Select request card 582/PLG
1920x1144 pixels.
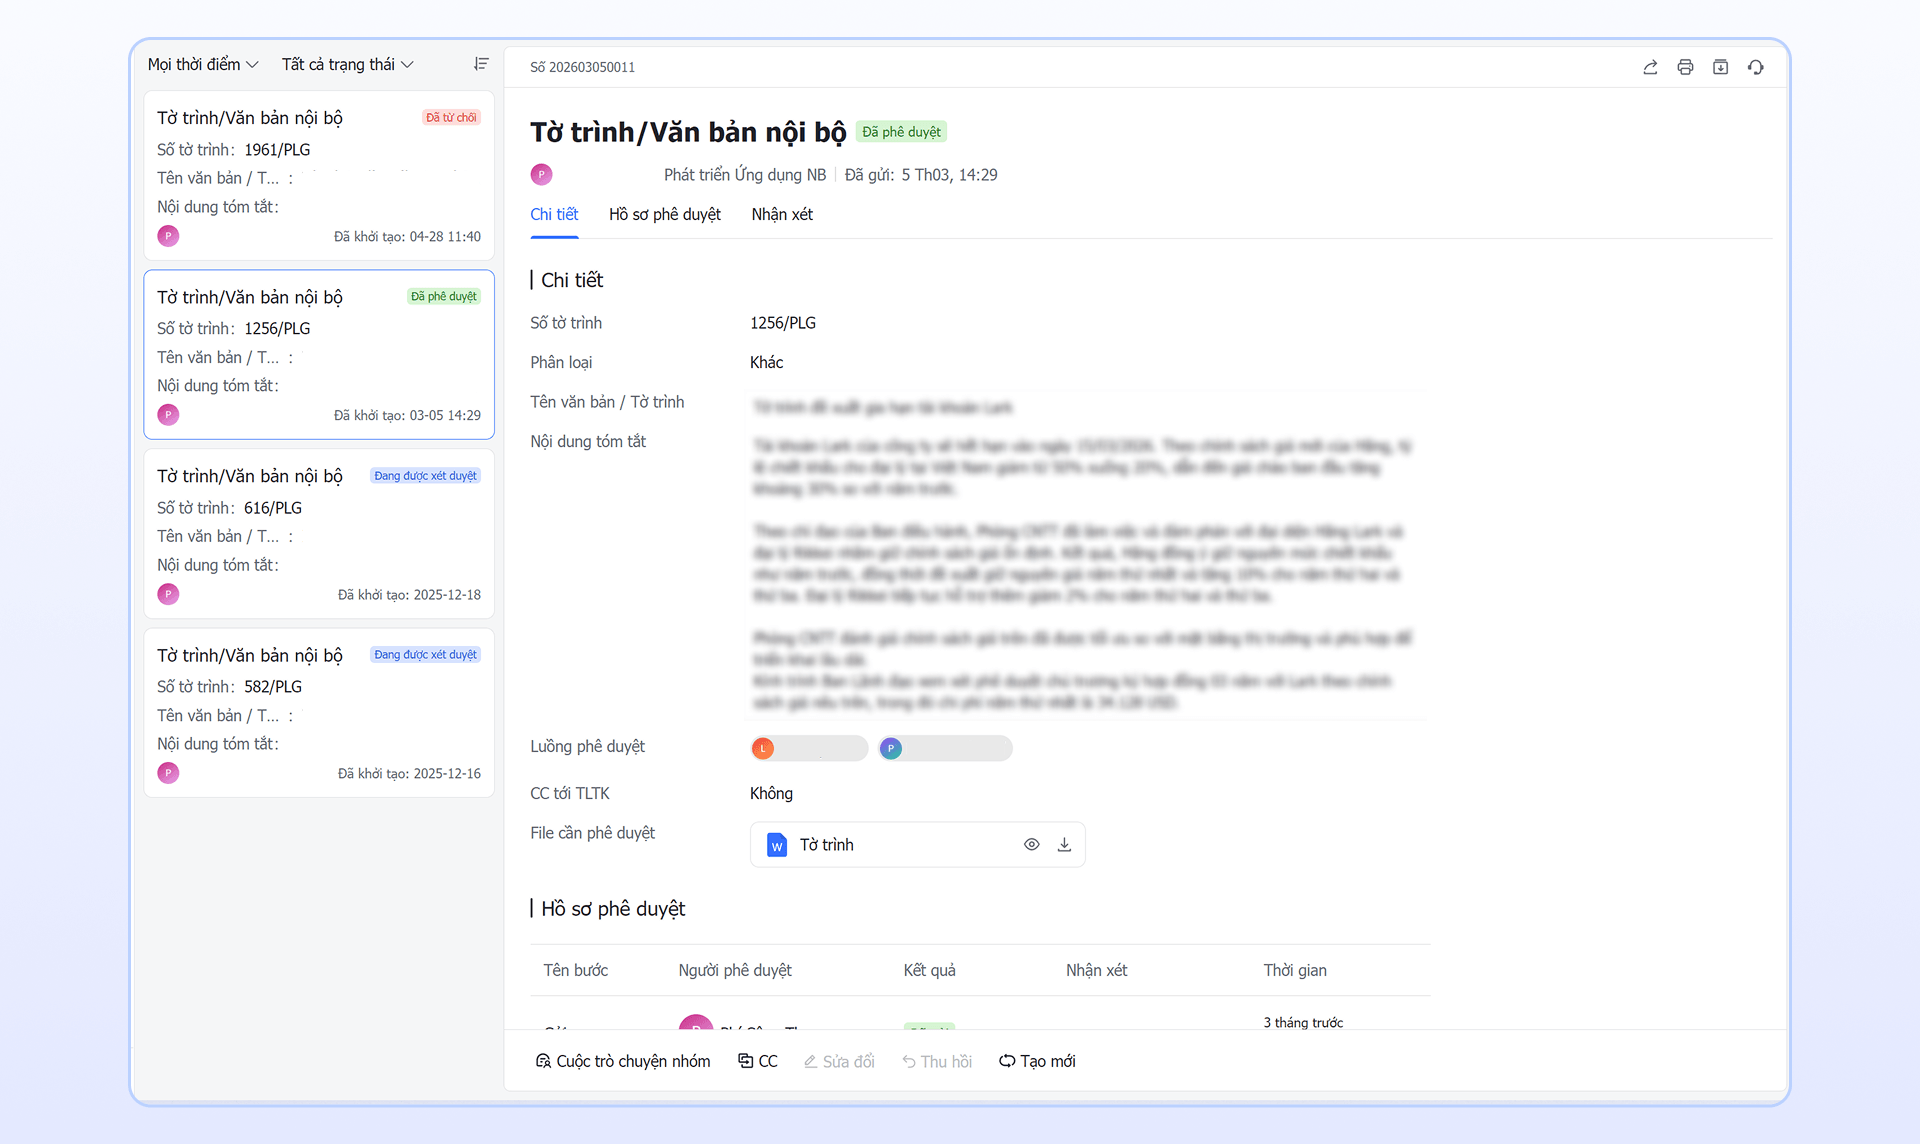pos(319,713)
